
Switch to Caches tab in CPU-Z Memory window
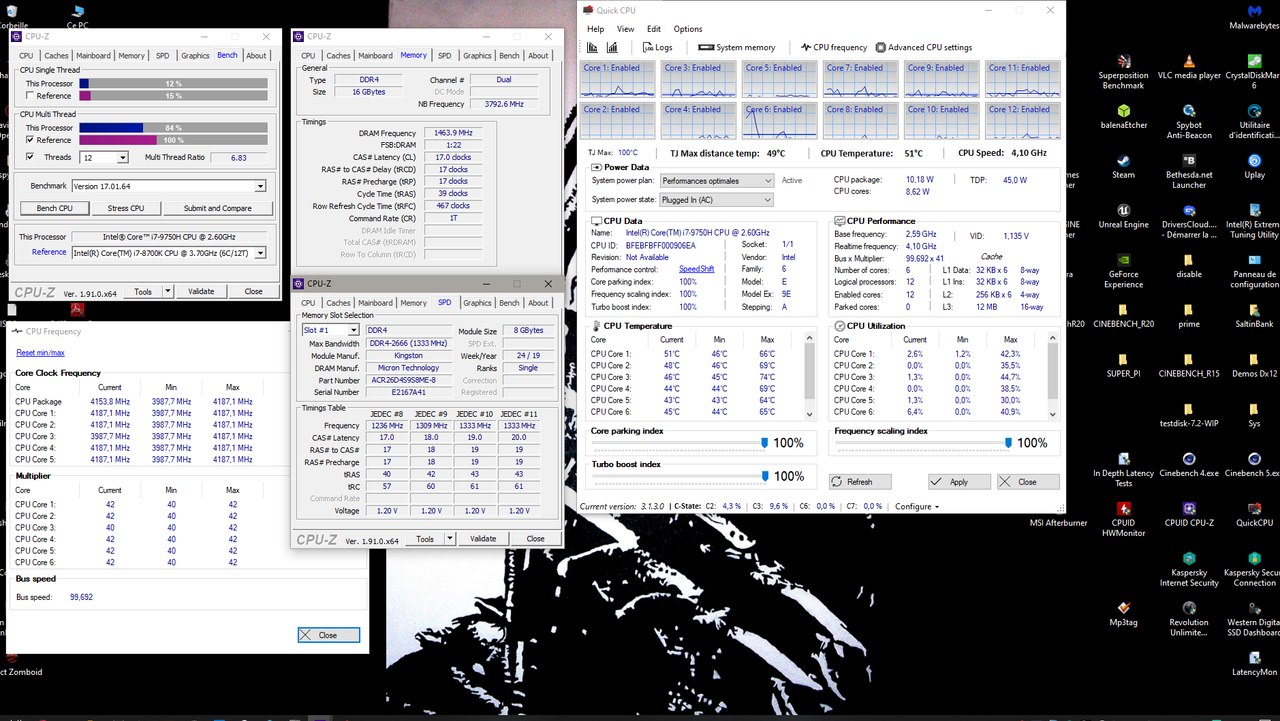coord(339,56)
